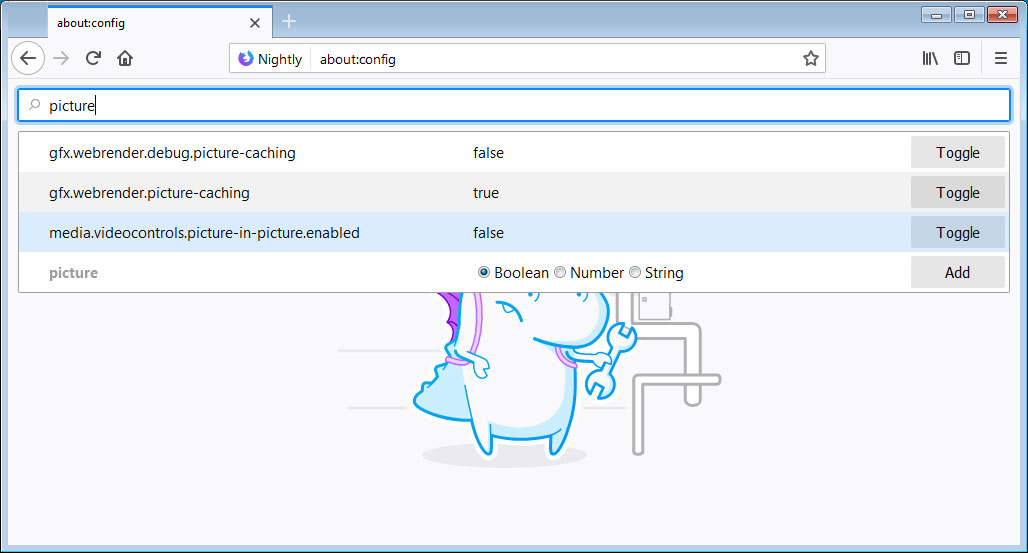
Task: Toggle the picture-in-picture enabled preference
Action: 957,233
